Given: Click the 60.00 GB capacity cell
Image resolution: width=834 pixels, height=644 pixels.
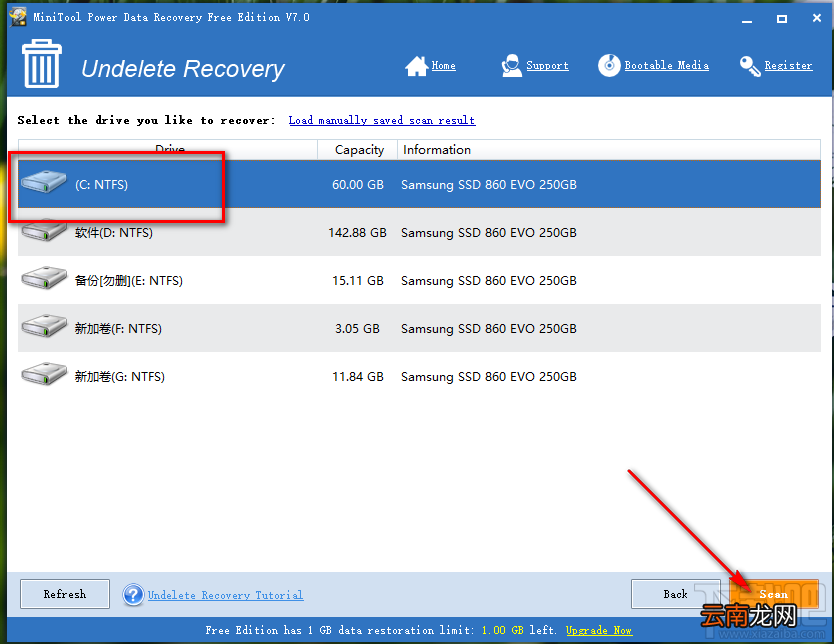Looking at the screenshot, I should pyautogui.click(x=358, y=185).
